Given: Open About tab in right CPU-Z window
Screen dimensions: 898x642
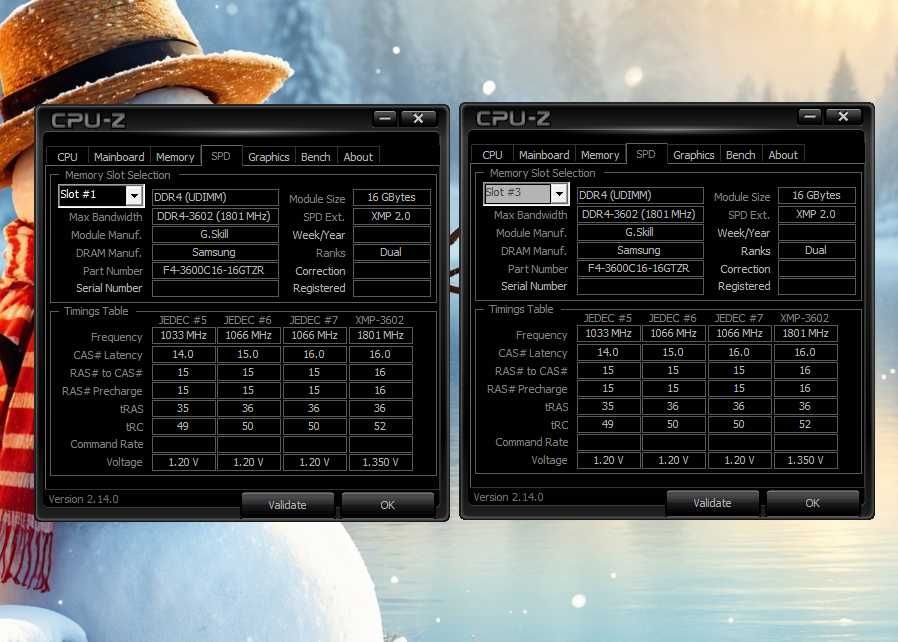Looking at the screenshot, I should (x=783, y=155).
